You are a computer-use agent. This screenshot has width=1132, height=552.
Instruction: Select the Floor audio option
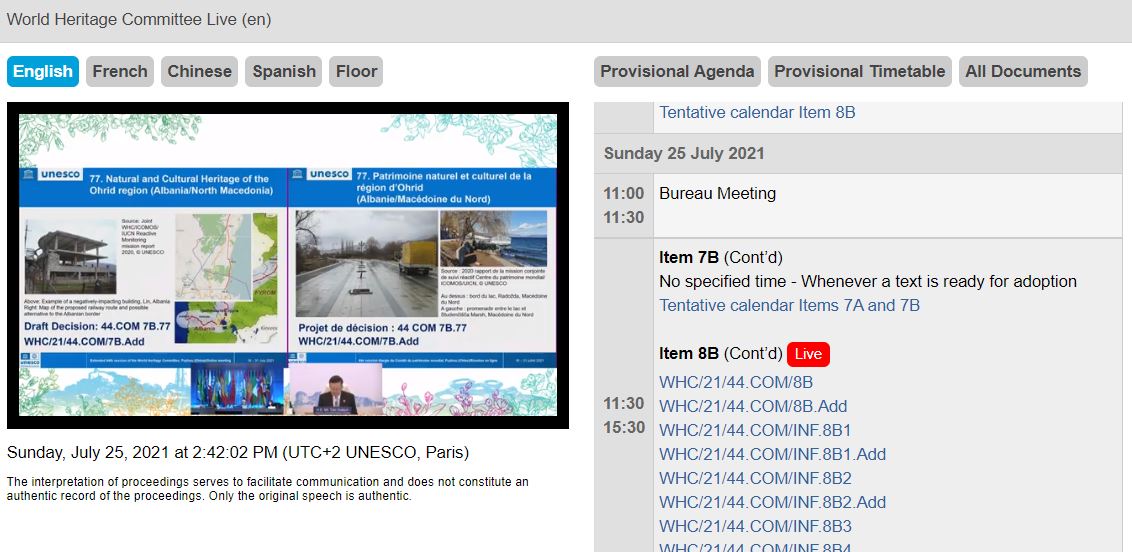tap(356, 71)
